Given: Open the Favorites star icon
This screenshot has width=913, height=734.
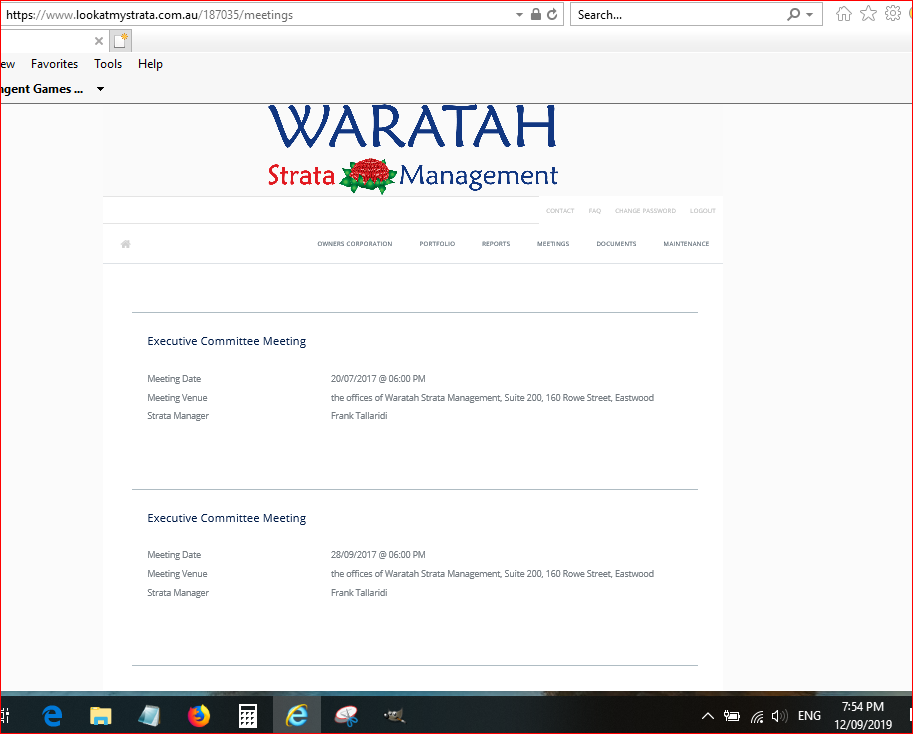Looking at the screenshot, I should coord(868,13).
